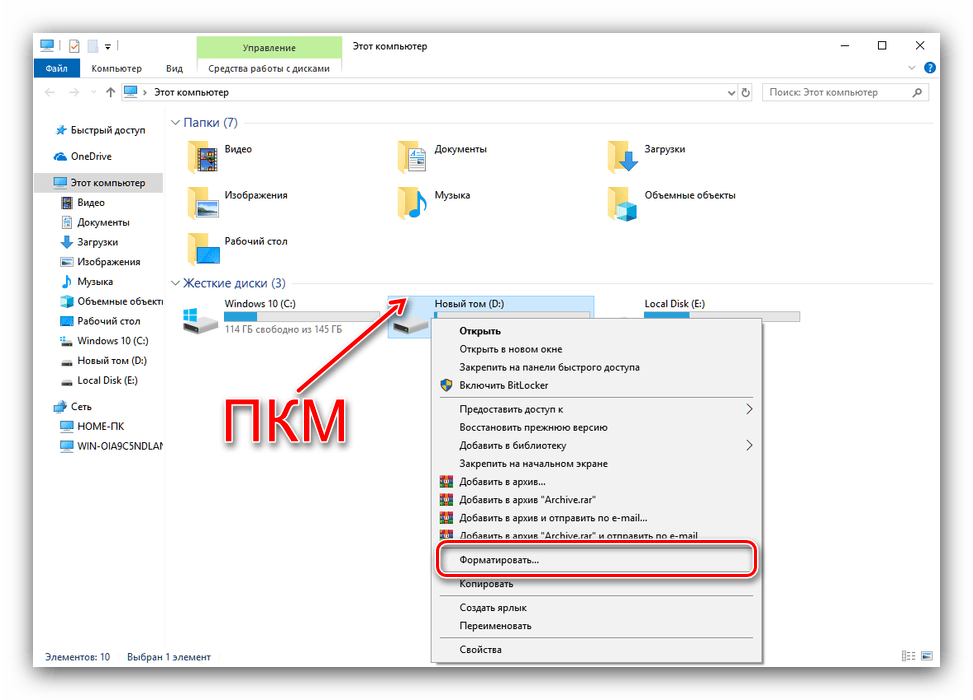Image resolution: width=973 pixels, height=700 pixels.
Task: Open the Музыка folder icon
Action: click(x=412, y=202)
